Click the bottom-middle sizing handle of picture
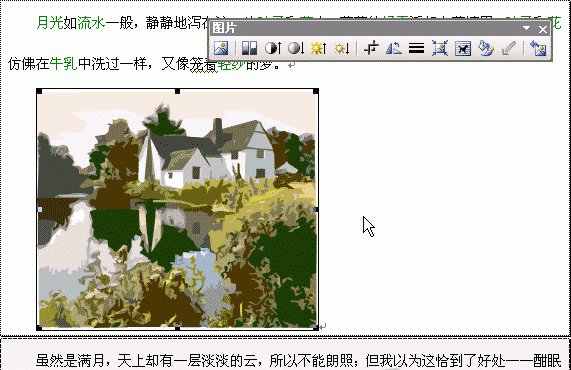 click(x=177, y=328)
